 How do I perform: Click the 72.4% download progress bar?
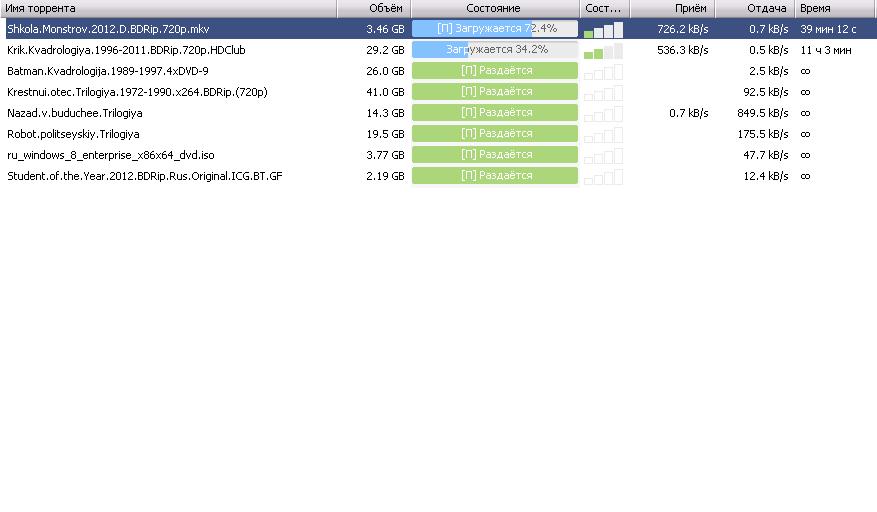click(495, 29)
